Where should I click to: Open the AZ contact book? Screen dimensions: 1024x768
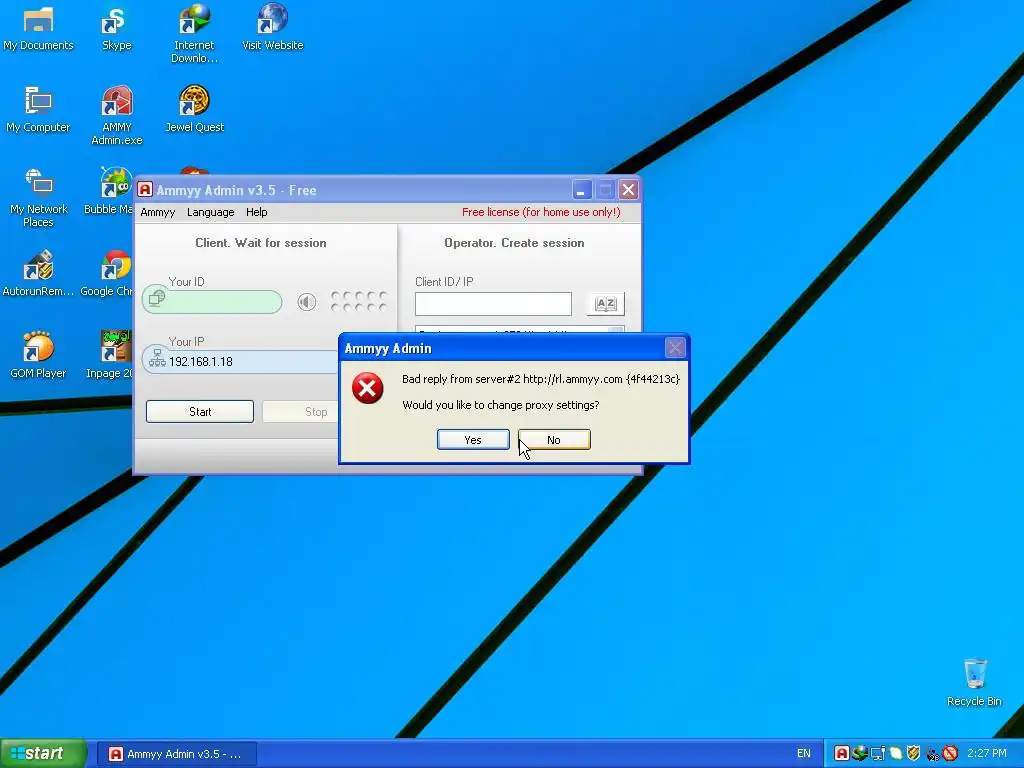(x=605, y=304)
